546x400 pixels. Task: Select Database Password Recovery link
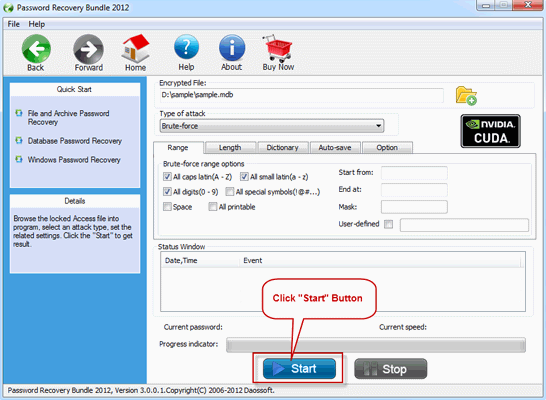75,141
